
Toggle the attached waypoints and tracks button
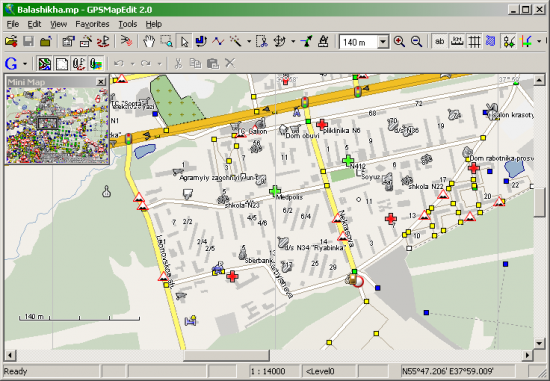79,64
